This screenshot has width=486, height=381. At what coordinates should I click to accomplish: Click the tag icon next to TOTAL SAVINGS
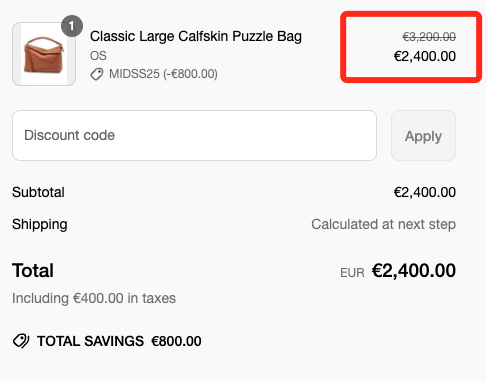[21, 341]
